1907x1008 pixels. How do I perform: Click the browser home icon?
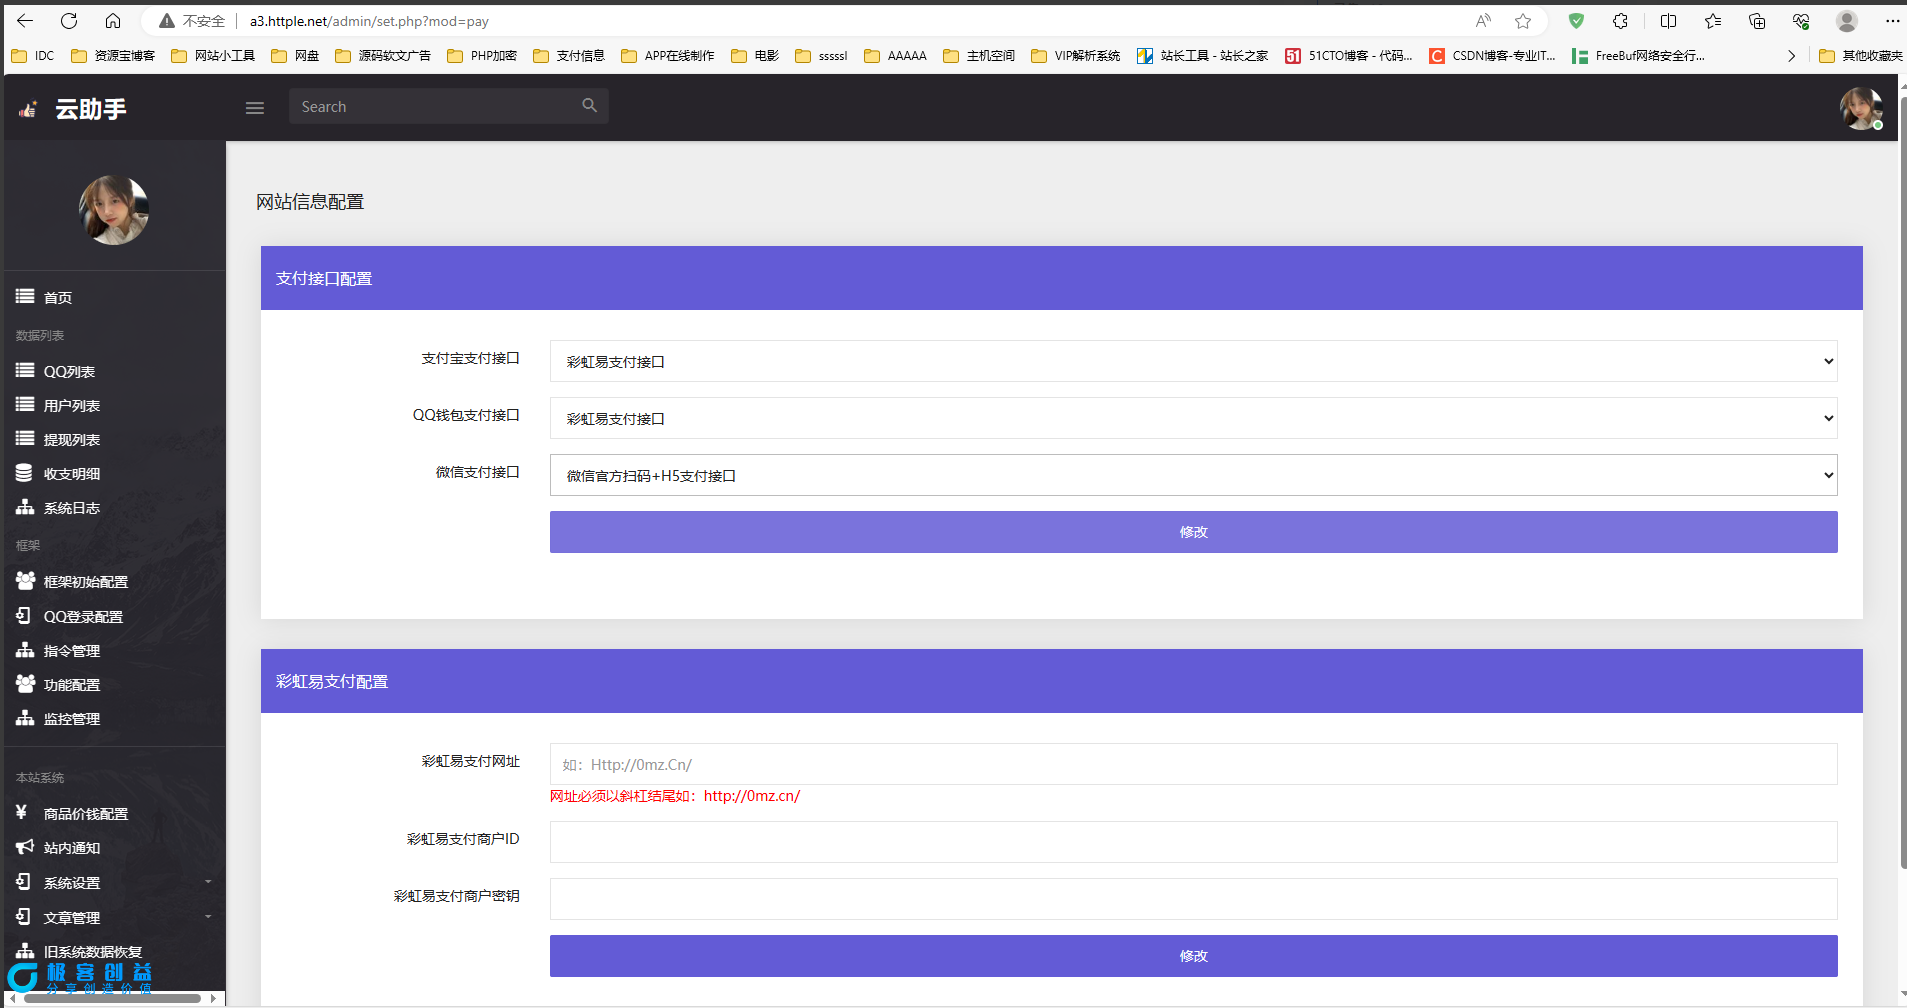coord(113,21)
